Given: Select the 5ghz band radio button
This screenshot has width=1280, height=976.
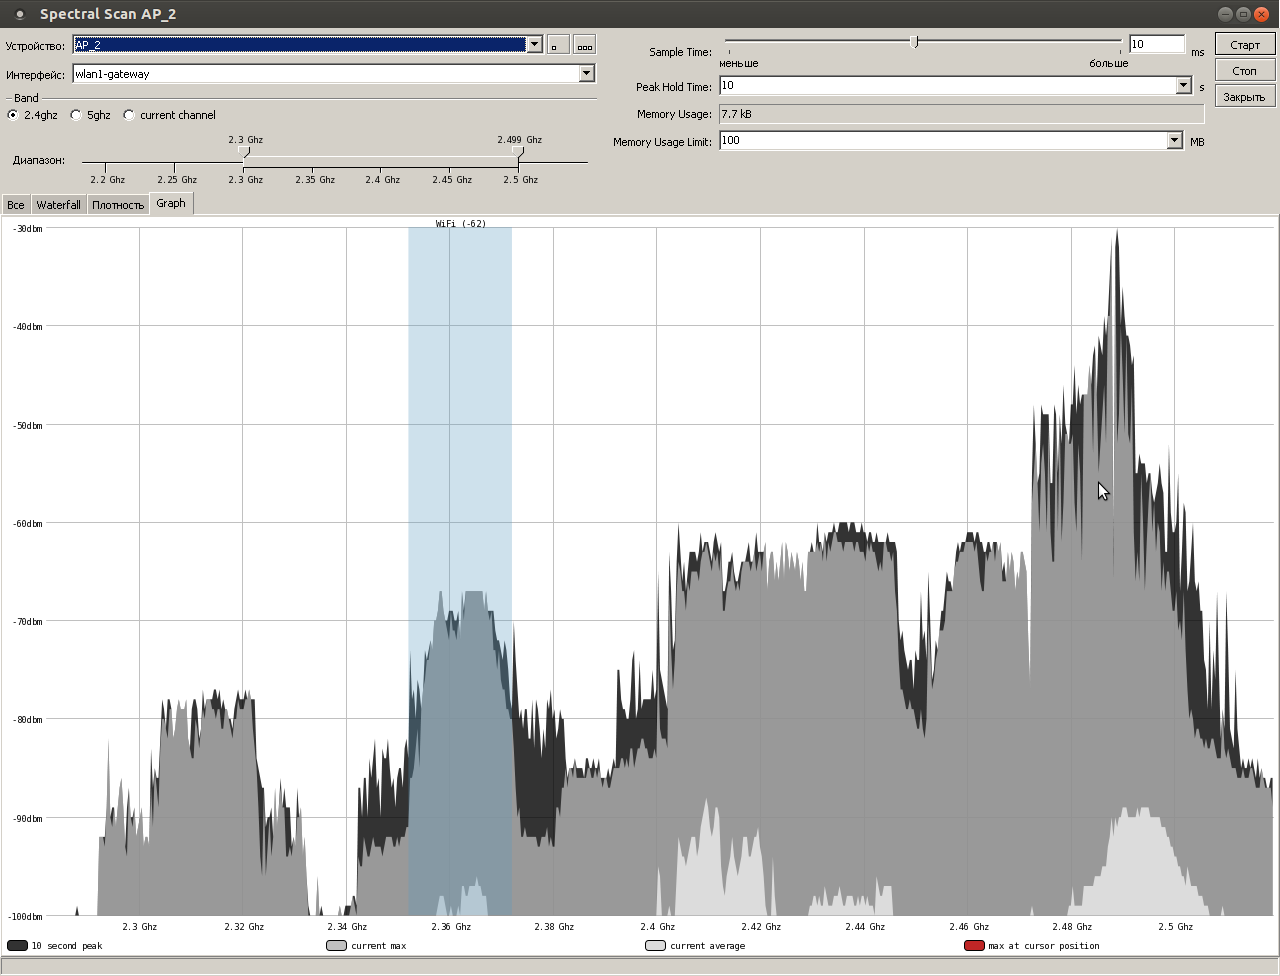Looking at the screenshot, I should pos(76,115).
